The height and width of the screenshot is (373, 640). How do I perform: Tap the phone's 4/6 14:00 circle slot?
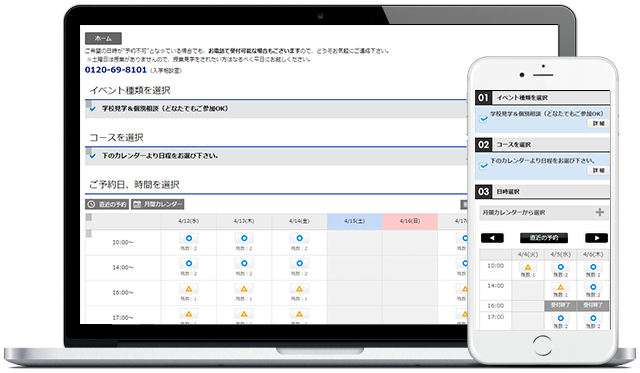click(593, 287)
